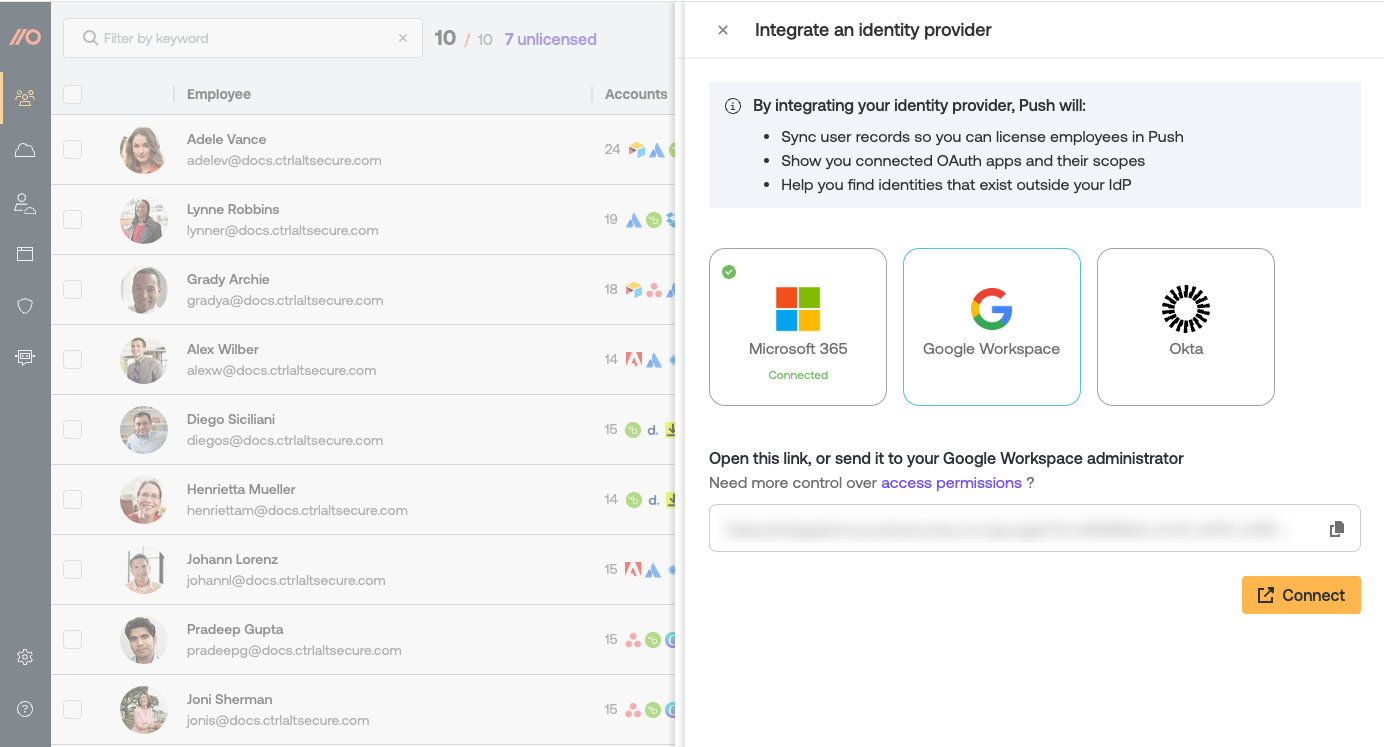The height and width of the screenshot is (747, 1384).
Task: Check the box for Alex Wilber
Action: (x=72, y=359)
